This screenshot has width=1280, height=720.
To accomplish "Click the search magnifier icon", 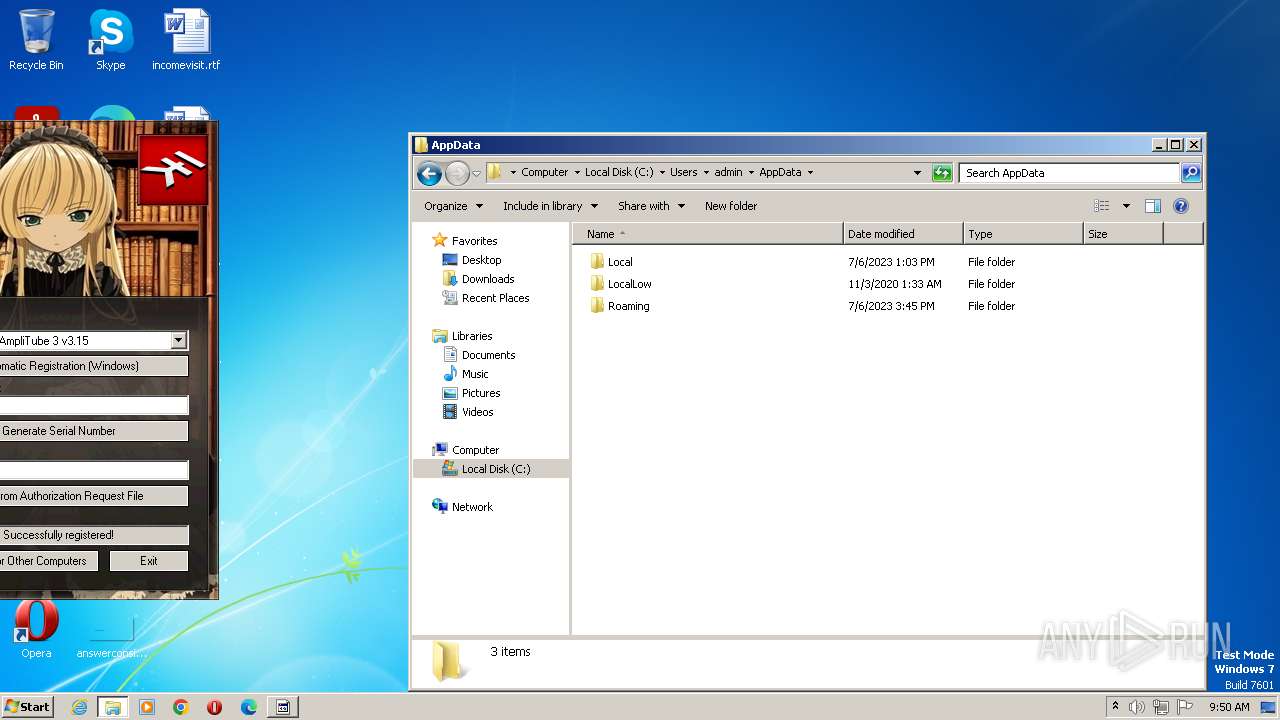I will (x=1190, y=173).
